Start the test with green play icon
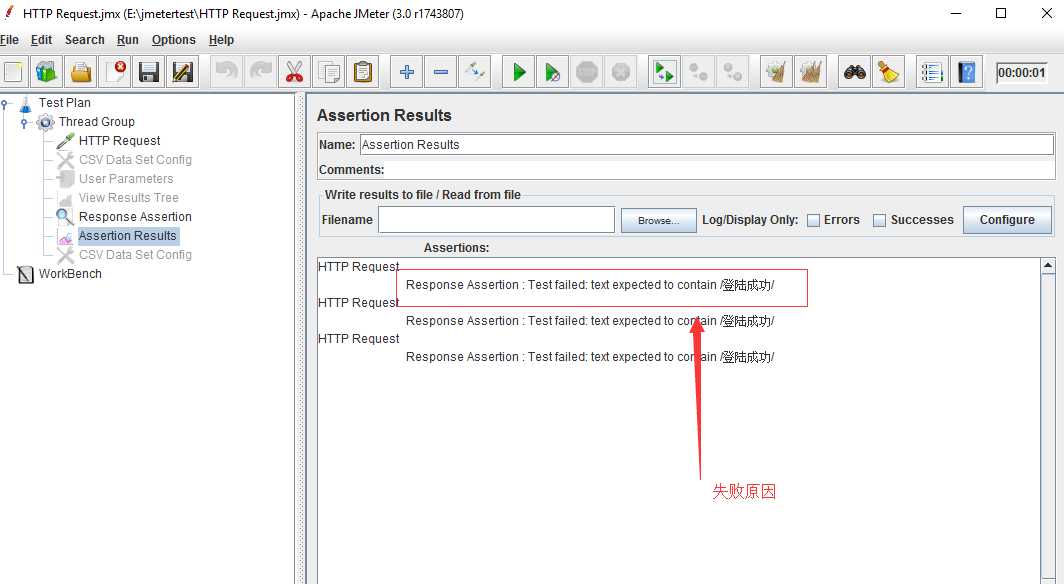 click(519, 71)
